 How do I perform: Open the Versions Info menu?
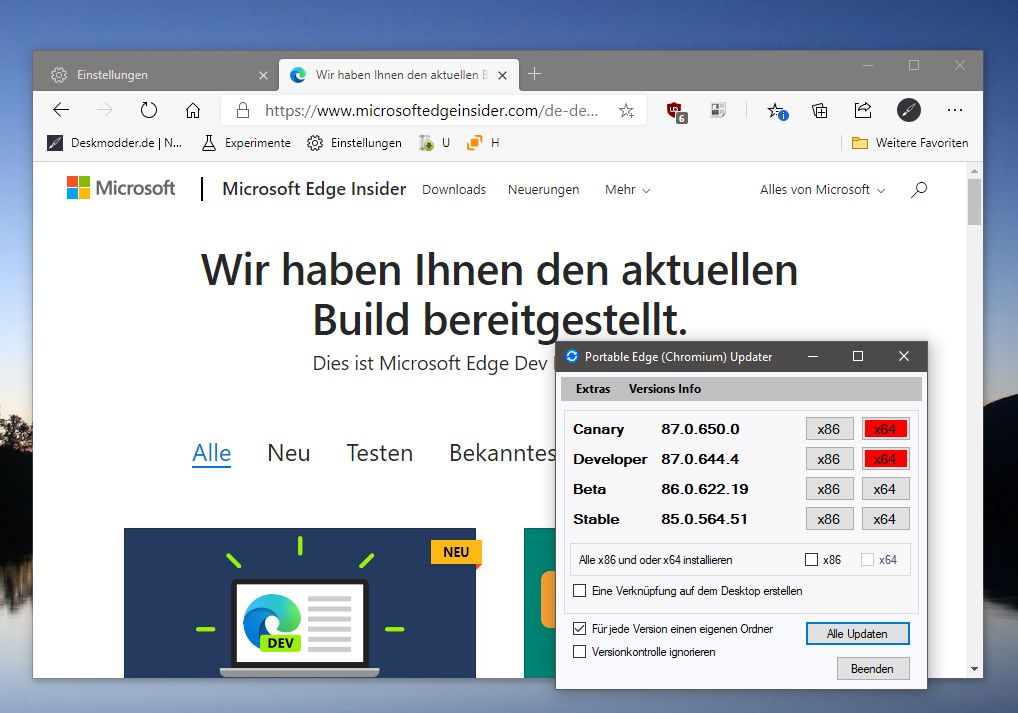pos(665,389)
